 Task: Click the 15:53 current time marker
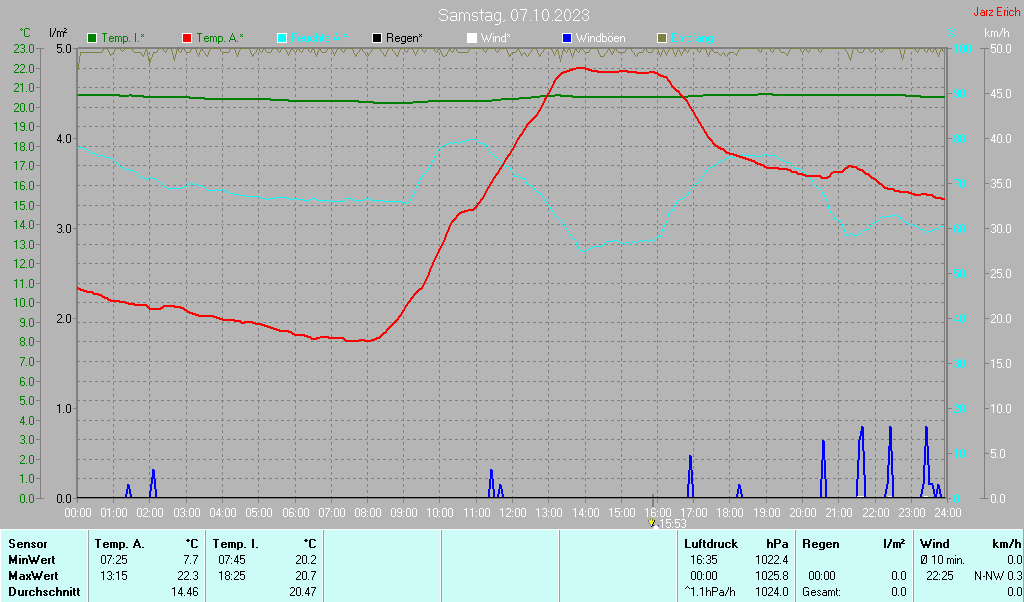(x=674, y=524)
